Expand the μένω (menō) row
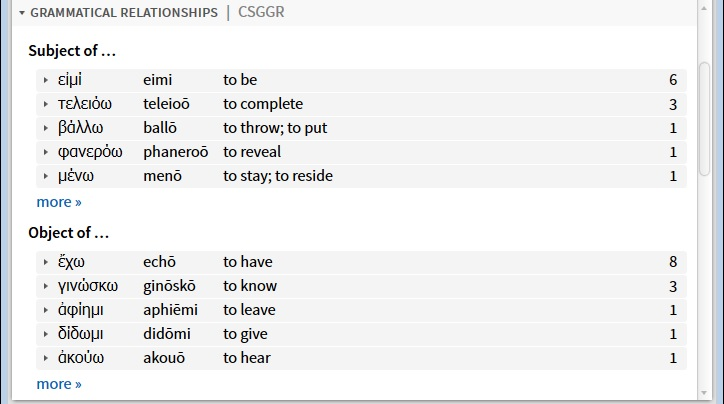The height and width of the screenshot is (404, 724). click(46, 176)
